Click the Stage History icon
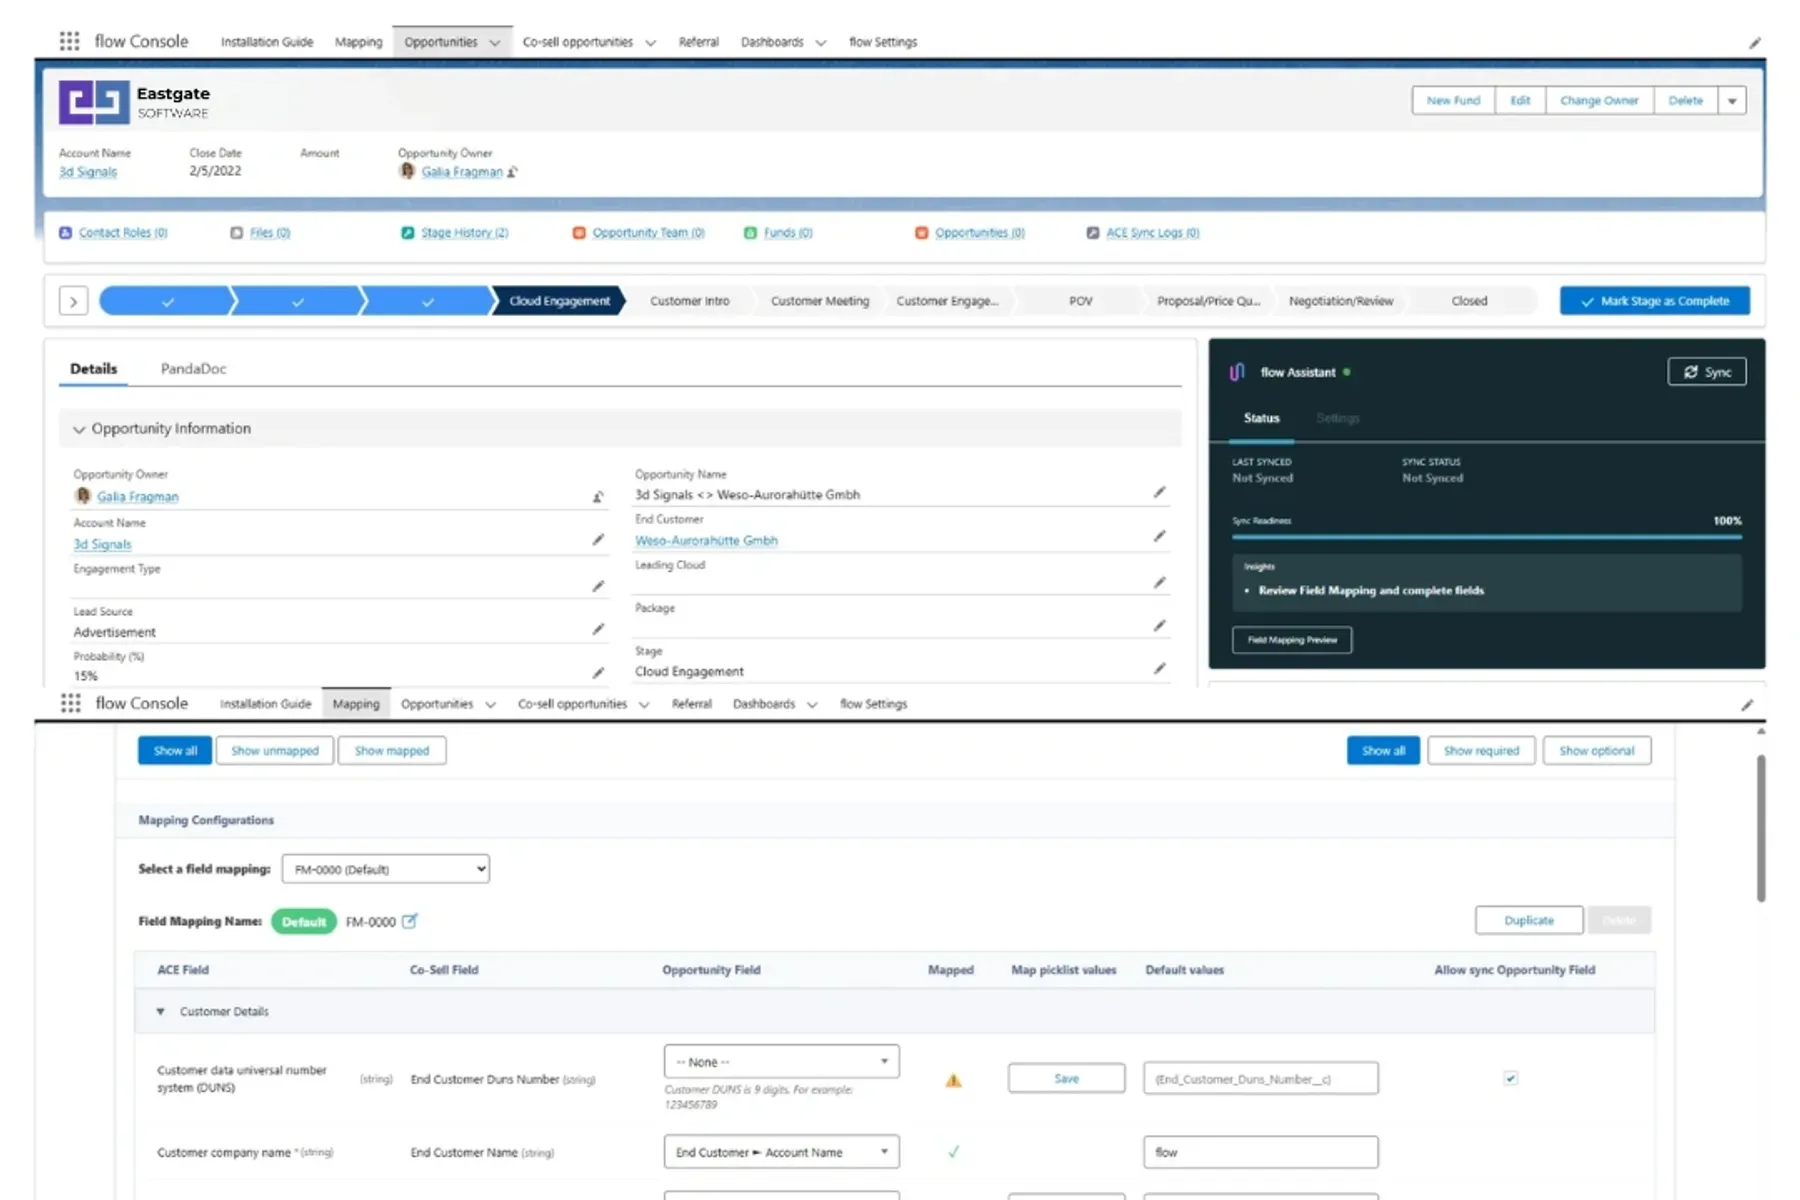The image size is (1800, 1200). (408, 232)
